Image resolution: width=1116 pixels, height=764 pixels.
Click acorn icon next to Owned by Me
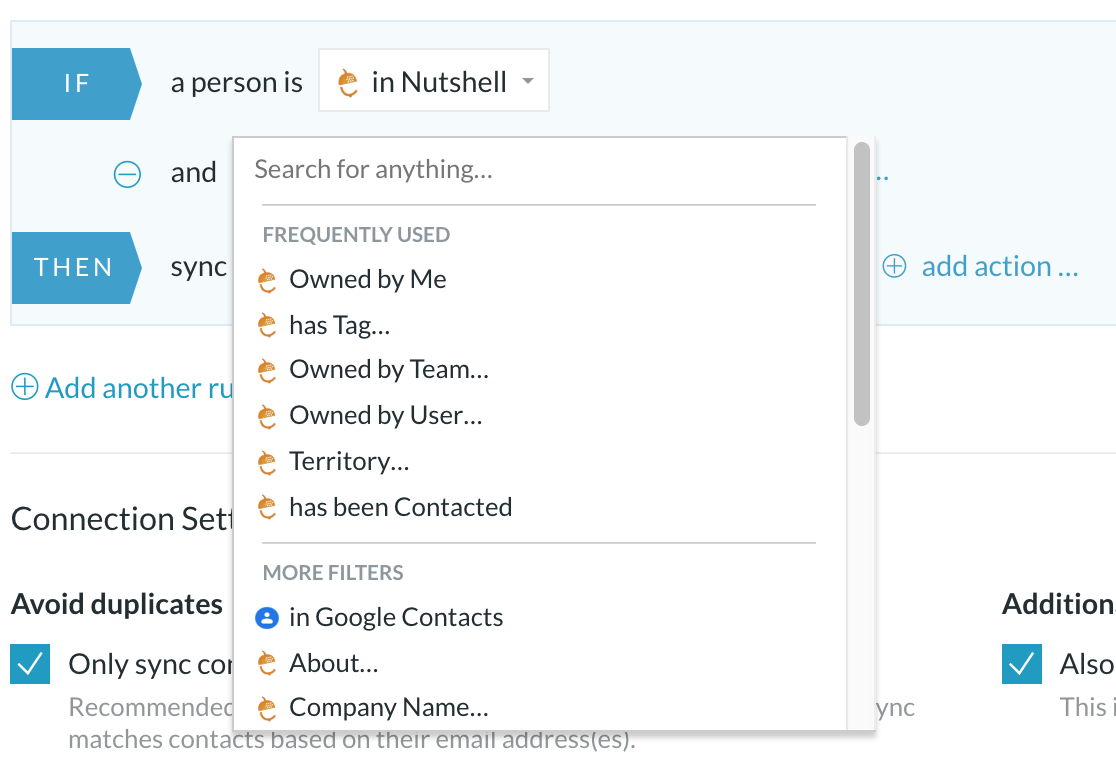coord(267,281)
